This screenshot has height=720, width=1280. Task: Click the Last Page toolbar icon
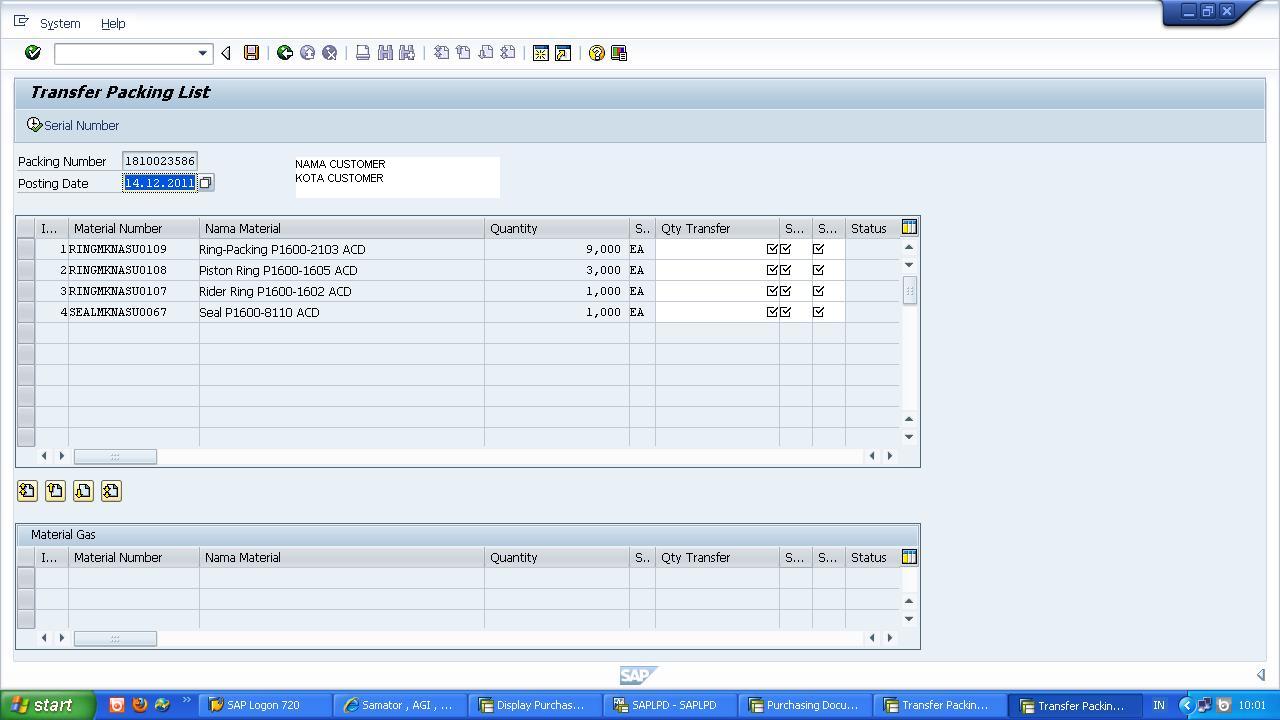(507, 53)
